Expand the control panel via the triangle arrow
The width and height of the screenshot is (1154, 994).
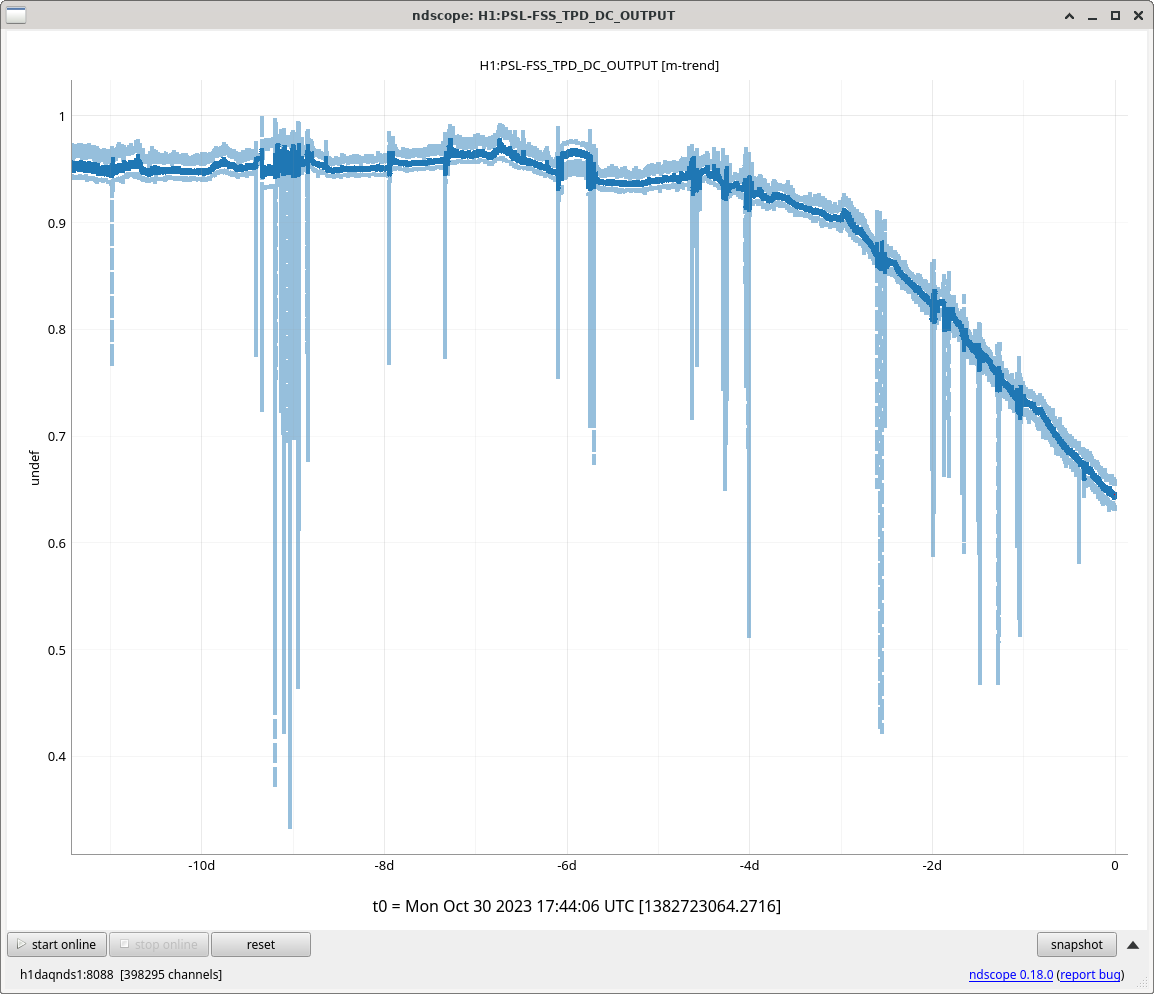[1133, 944]
